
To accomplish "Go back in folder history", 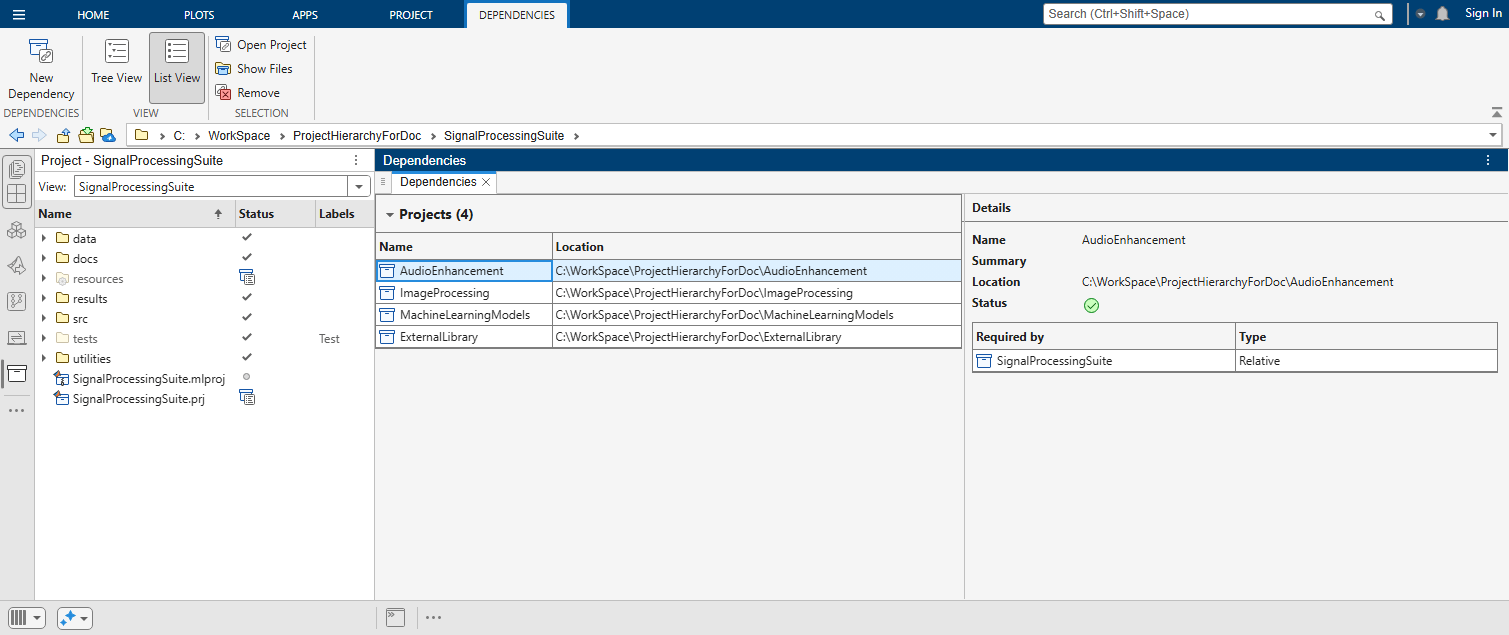I will pos(16,135).
